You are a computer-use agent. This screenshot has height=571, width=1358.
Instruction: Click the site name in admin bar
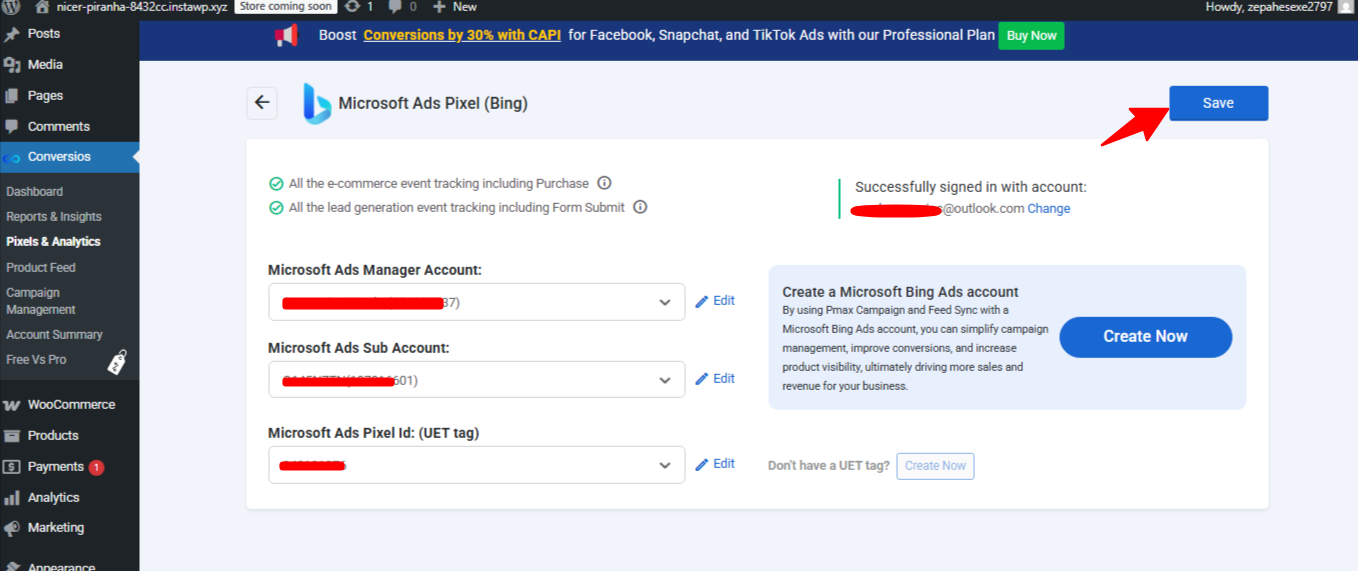(x=143, y=6)
